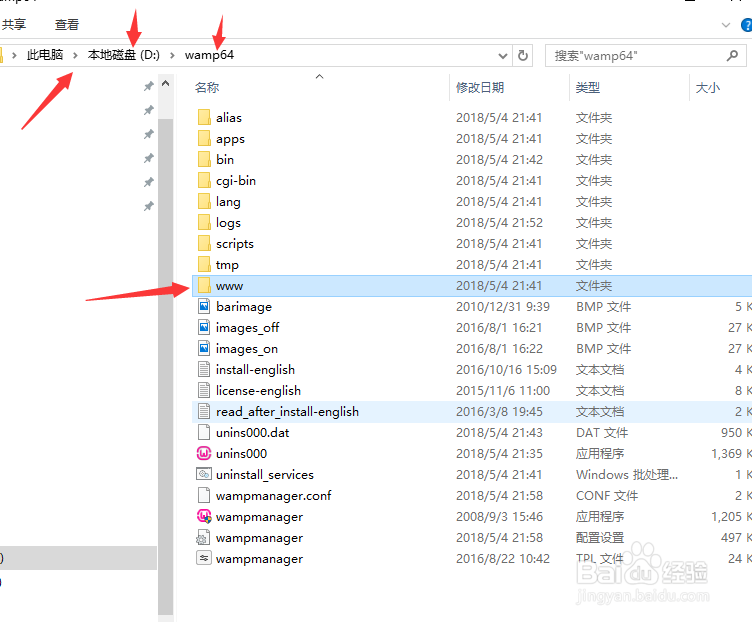Viewport: 752px width, 622px height.
Task: Select the www folder icon
Action: (204, 285)
